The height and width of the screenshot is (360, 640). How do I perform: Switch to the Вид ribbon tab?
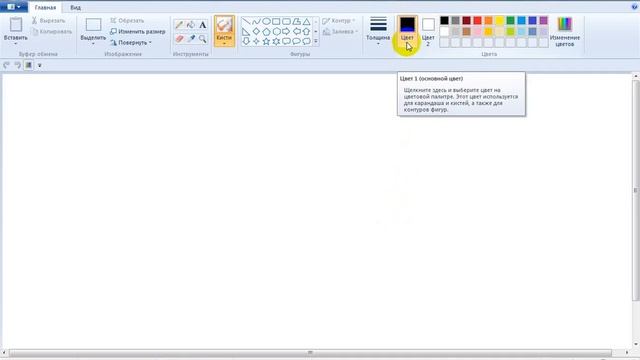(76, 7)
